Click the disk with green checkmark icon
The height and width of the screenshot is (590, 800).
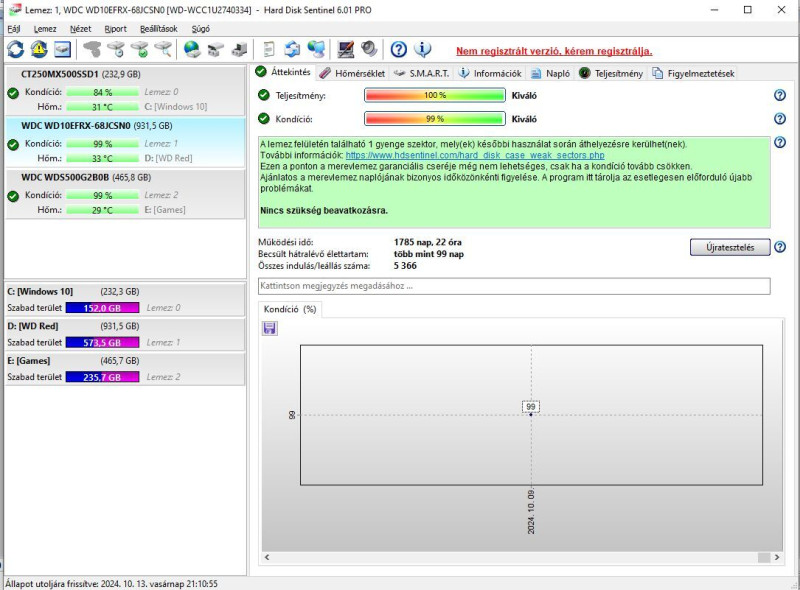coord(139,50)
